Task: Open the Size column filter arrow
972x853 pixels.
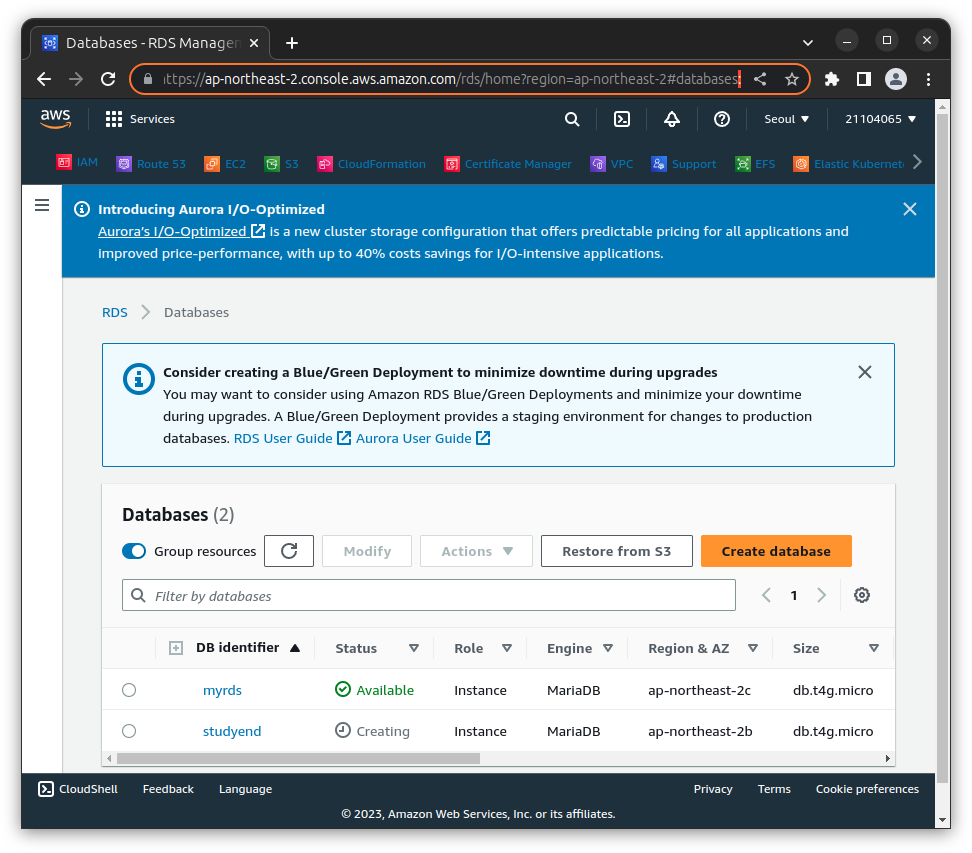Action: pyautogui.click(x=873, y=648)
